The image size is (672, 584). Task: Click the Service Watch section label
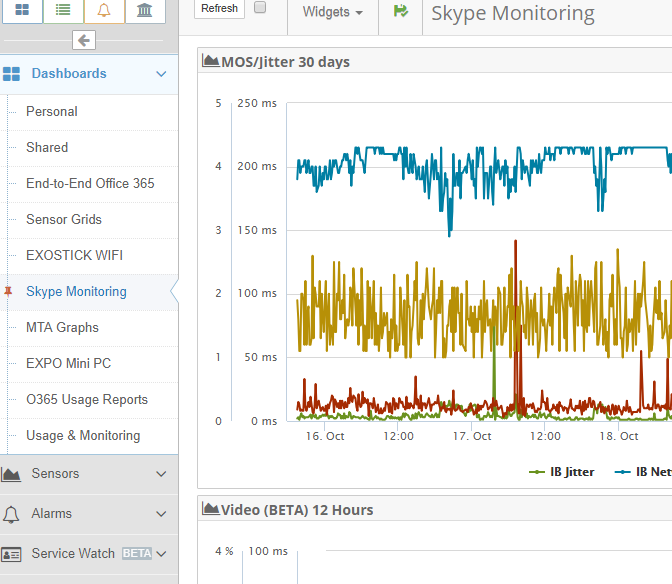pos(73,553)
